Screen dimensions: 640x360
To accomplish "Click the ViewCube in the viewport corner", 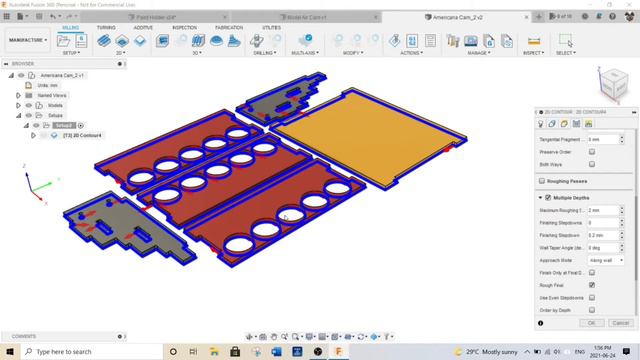I will coord(614,84).
